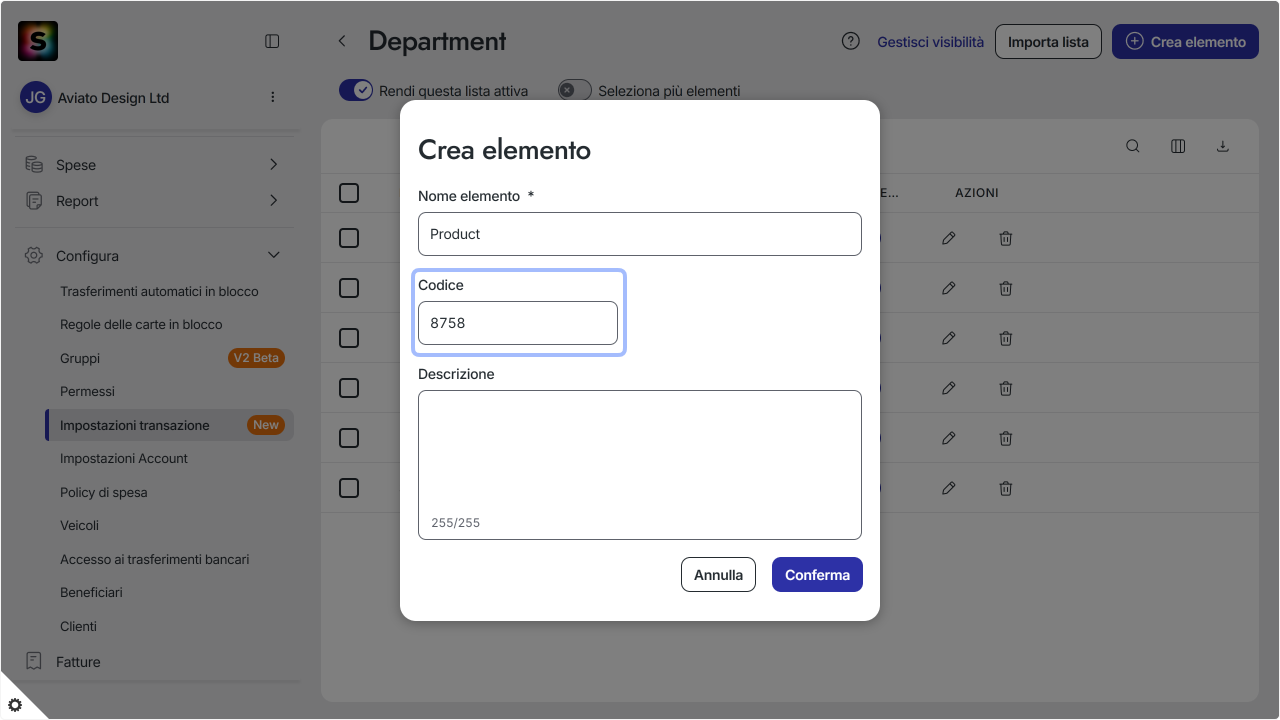
Task: Open the Gestisci visibilità link
Action: coord(930,42)
